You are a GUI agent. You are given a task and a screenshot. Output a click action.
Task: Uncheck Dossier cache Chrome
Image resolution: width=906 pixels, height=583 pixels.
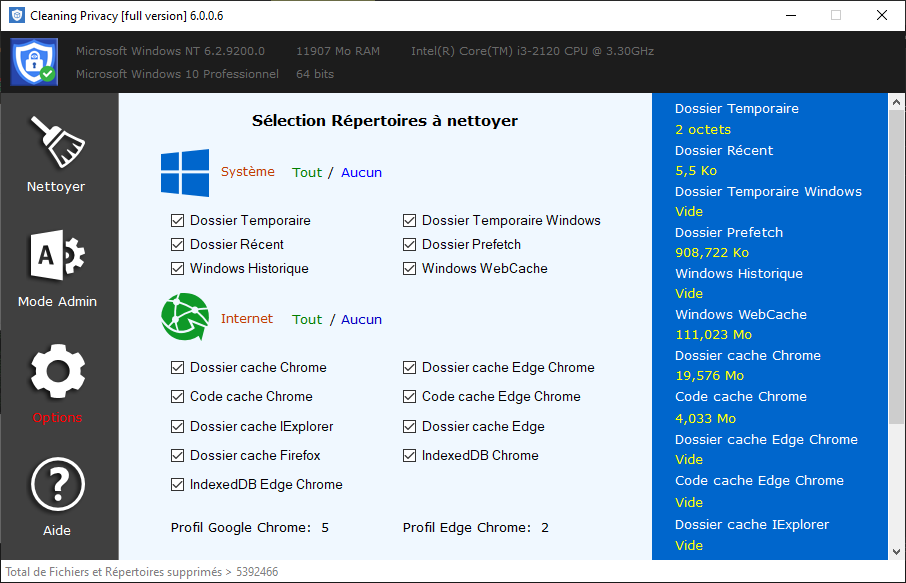point(177,367)
